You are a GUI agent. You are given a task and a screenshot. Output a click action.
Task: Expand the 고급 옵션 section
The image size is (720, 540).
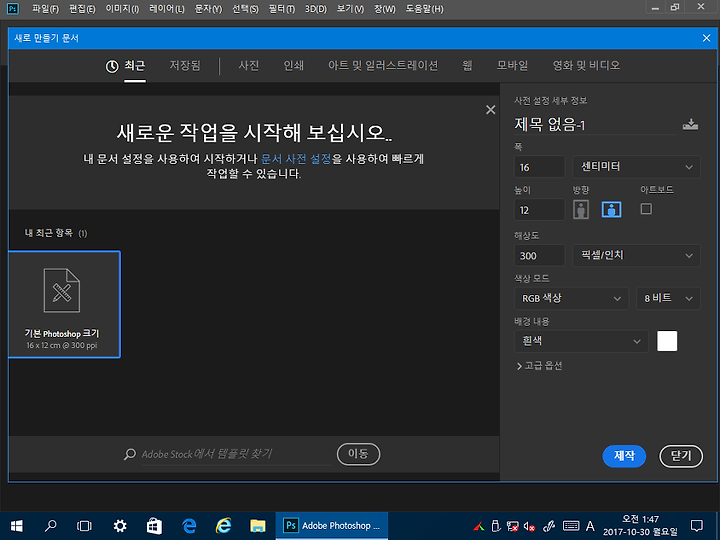(x=540, y=366)
